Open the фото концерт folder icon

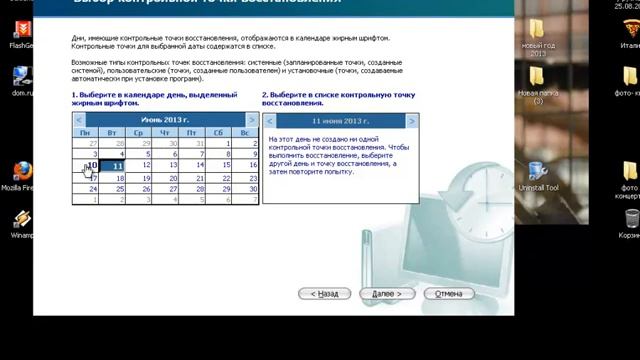click(x=629, y=180)
